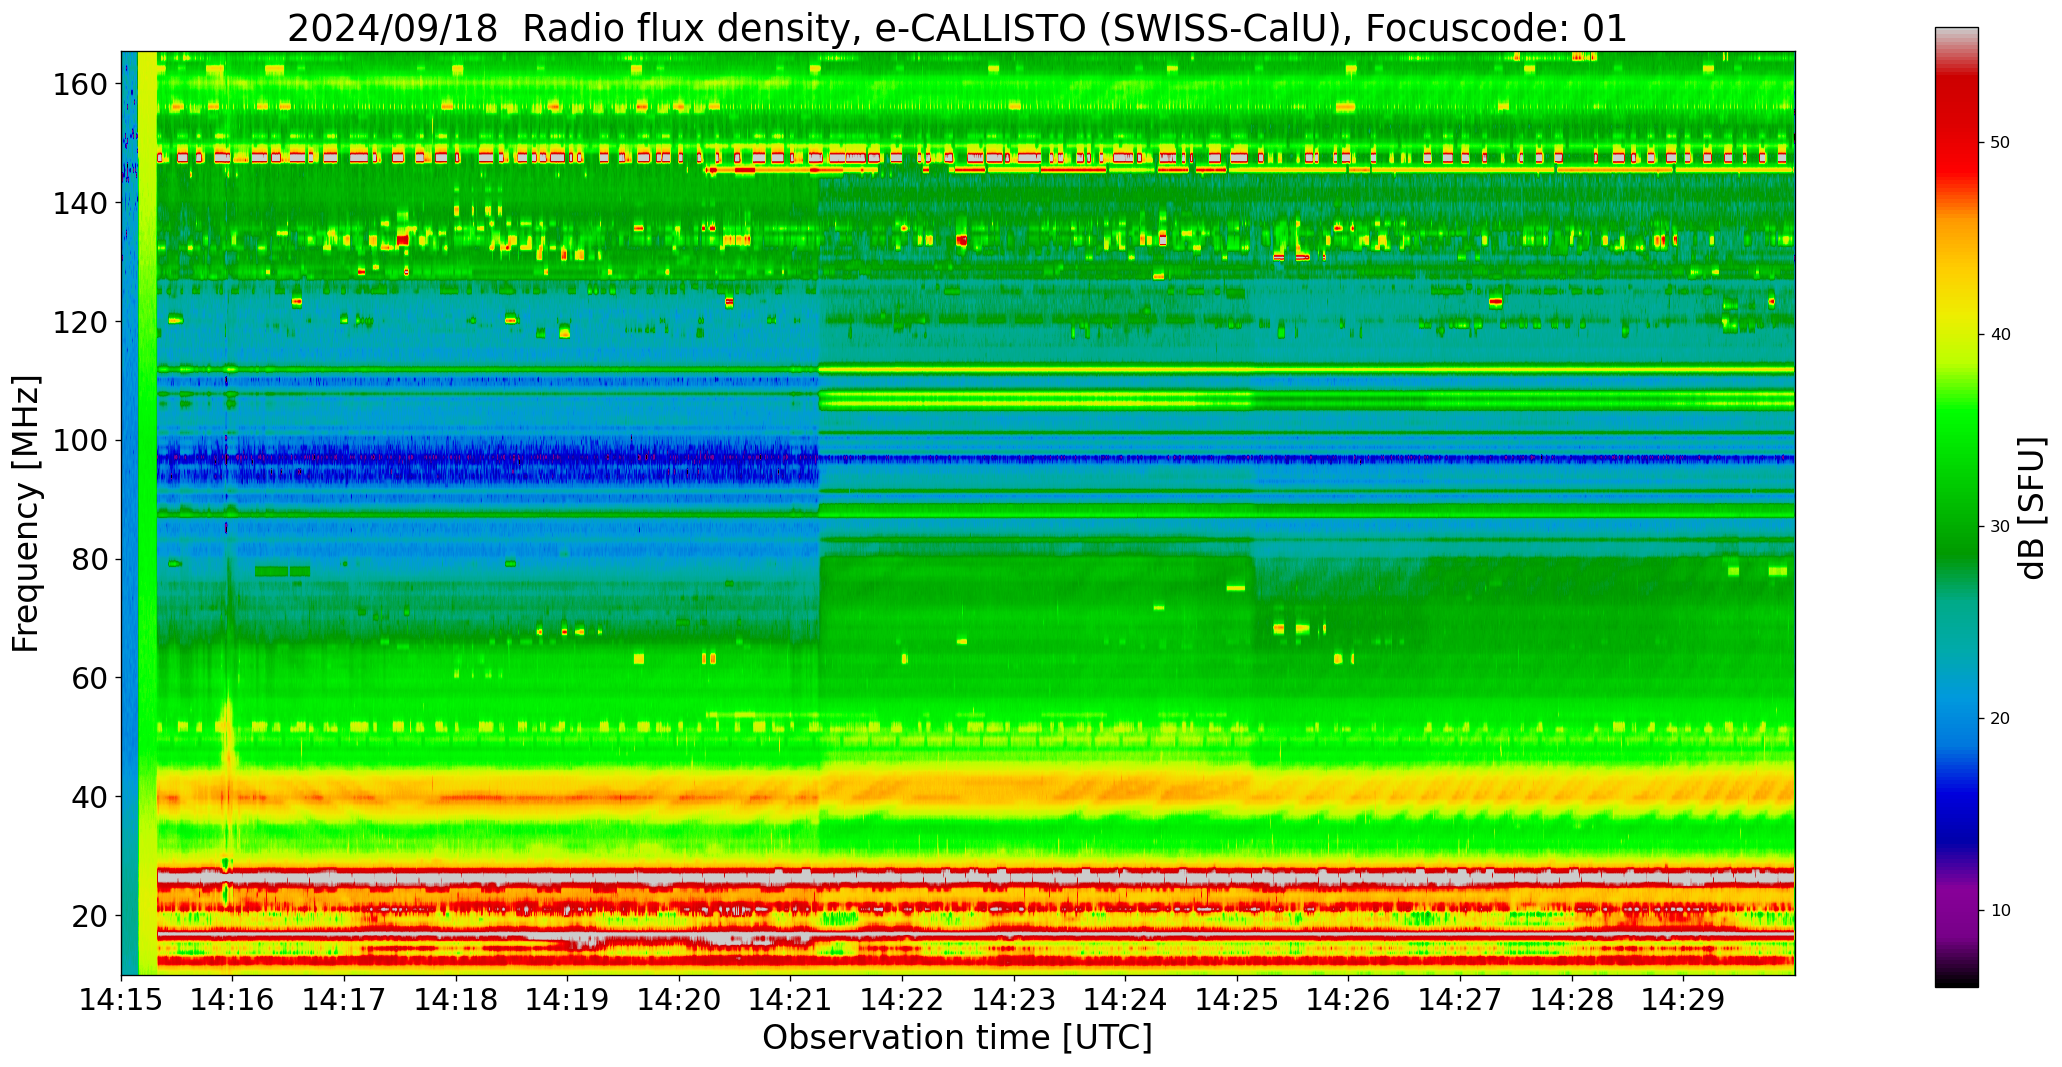The image size is (2062, 1067).
Task: Click the colorbar tick label 20
Action: click(x=2000, y=718)
